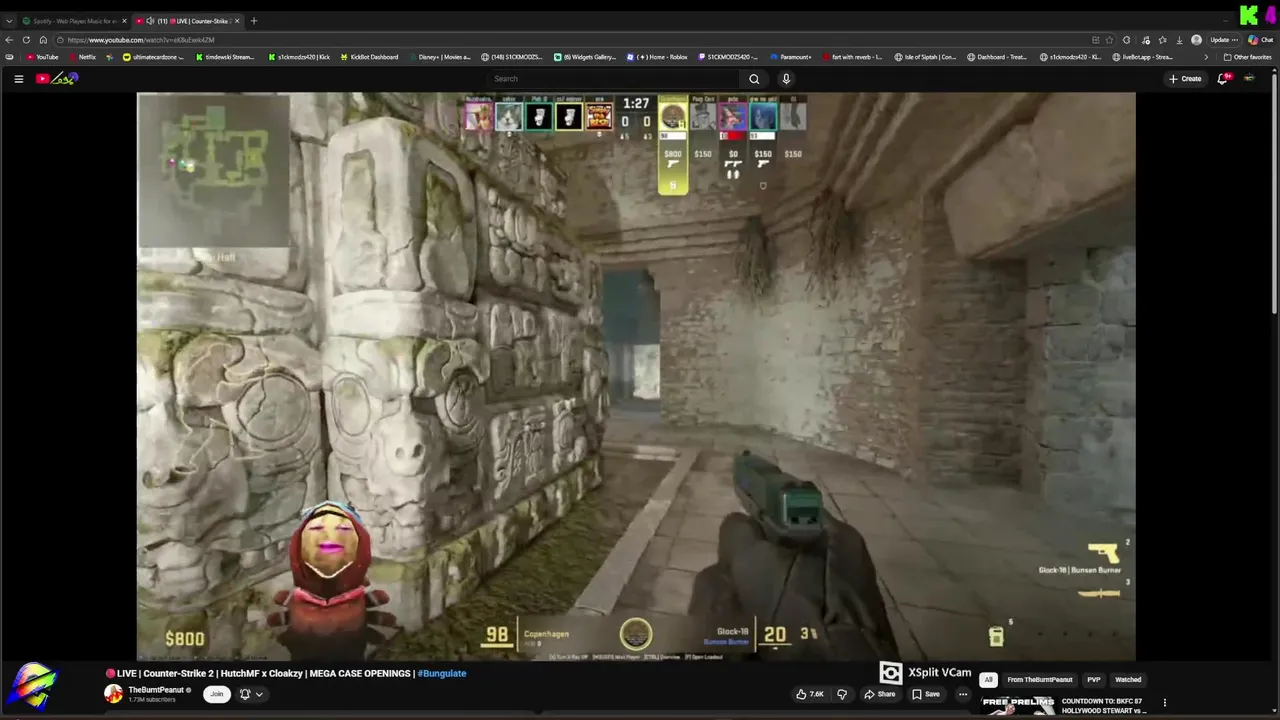1280x720 pixels.
Task: Close the LIVE Counter-Strike tab
Action: click(237, 21)
